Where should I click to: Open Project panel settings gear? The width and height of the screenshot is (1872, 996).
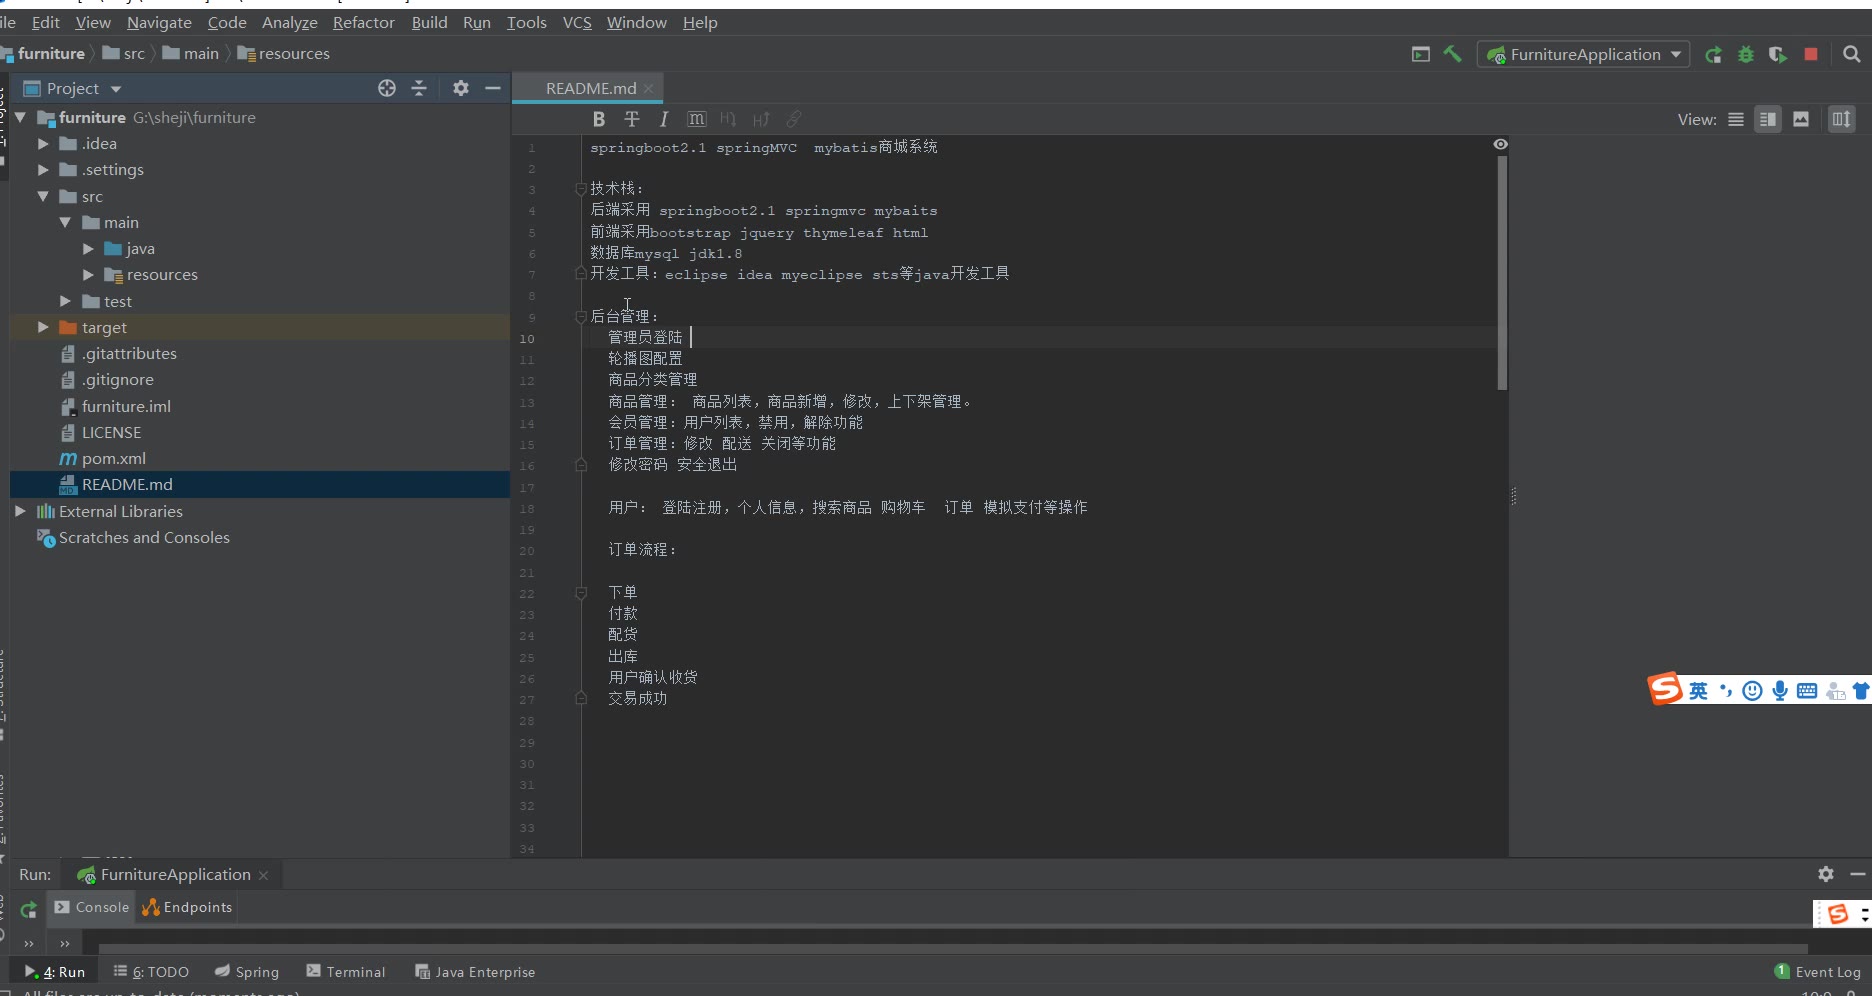pos(461,88)
